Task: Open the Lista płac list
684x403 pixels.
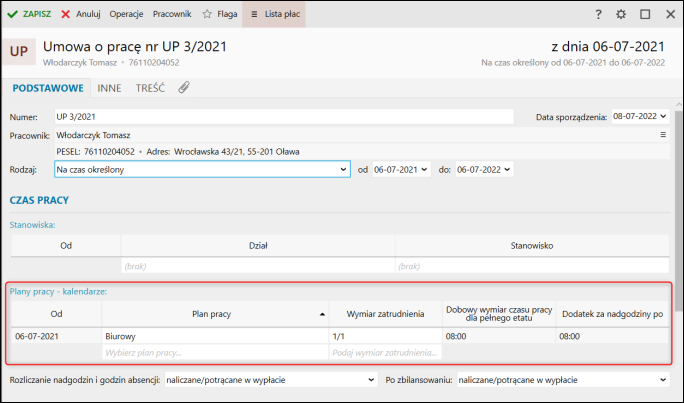Action: click(x=274, y=14)
